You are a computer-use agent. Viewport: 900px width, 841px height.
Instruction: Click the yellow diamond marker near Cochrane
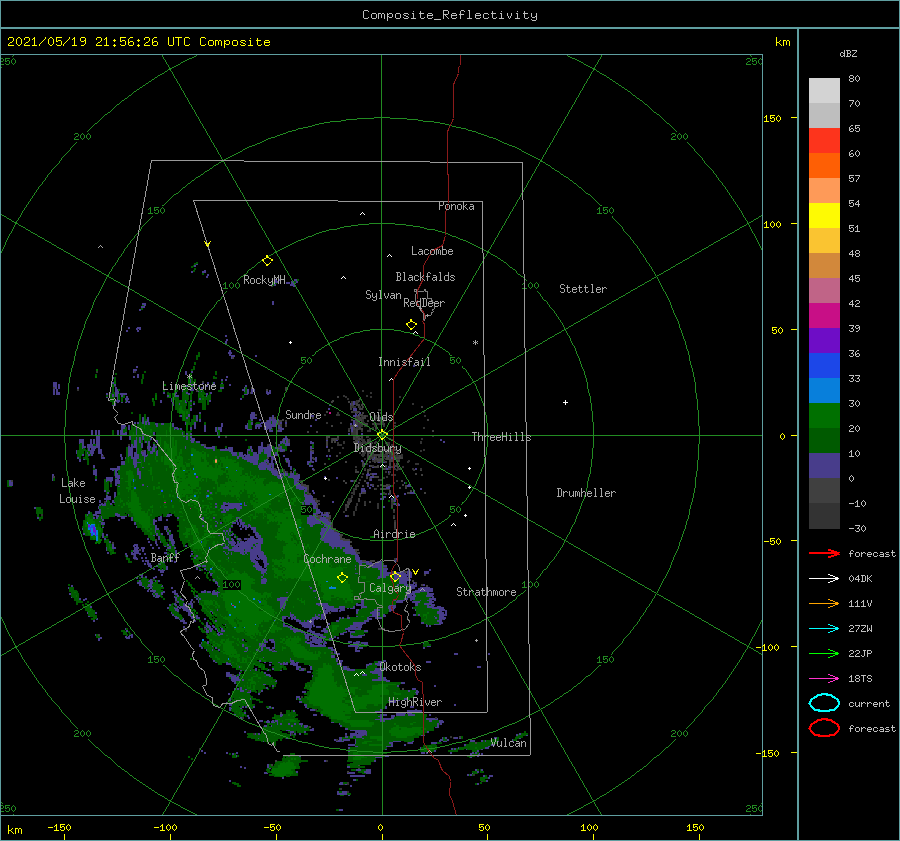342,578
